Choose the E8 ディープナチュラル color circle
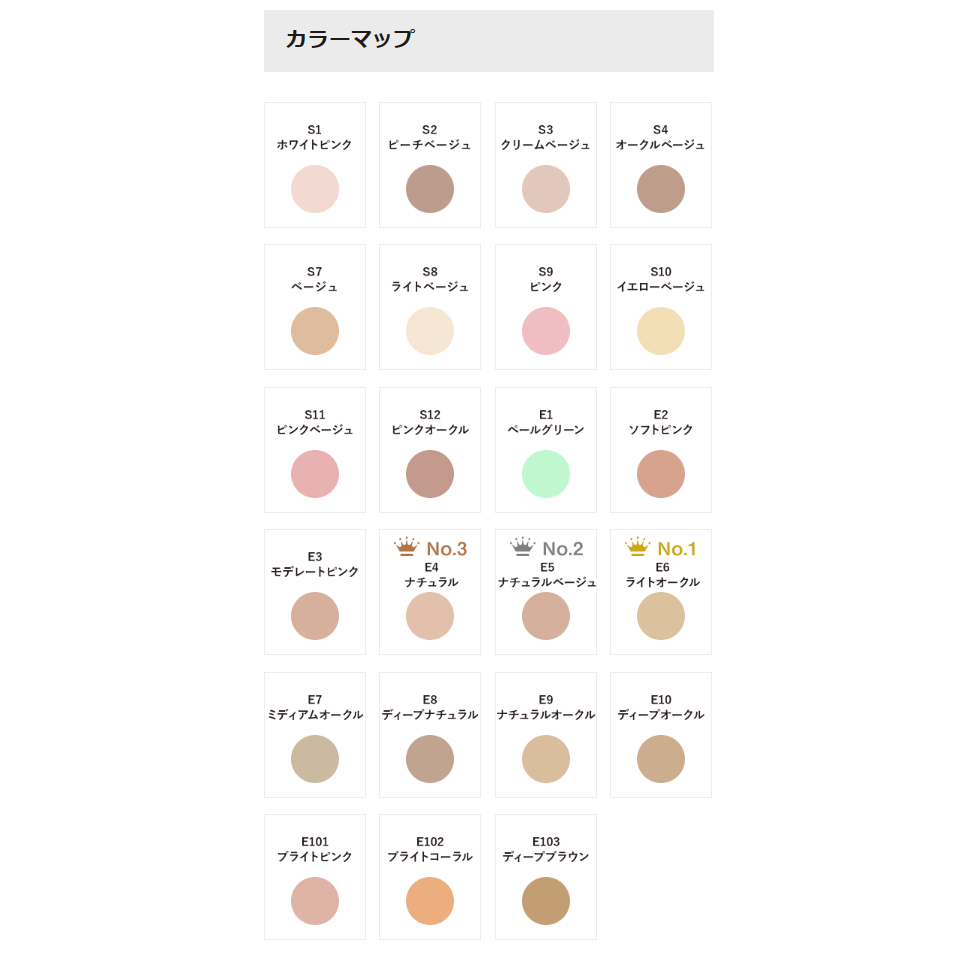The image size is (959, 959). click(430, 759)
